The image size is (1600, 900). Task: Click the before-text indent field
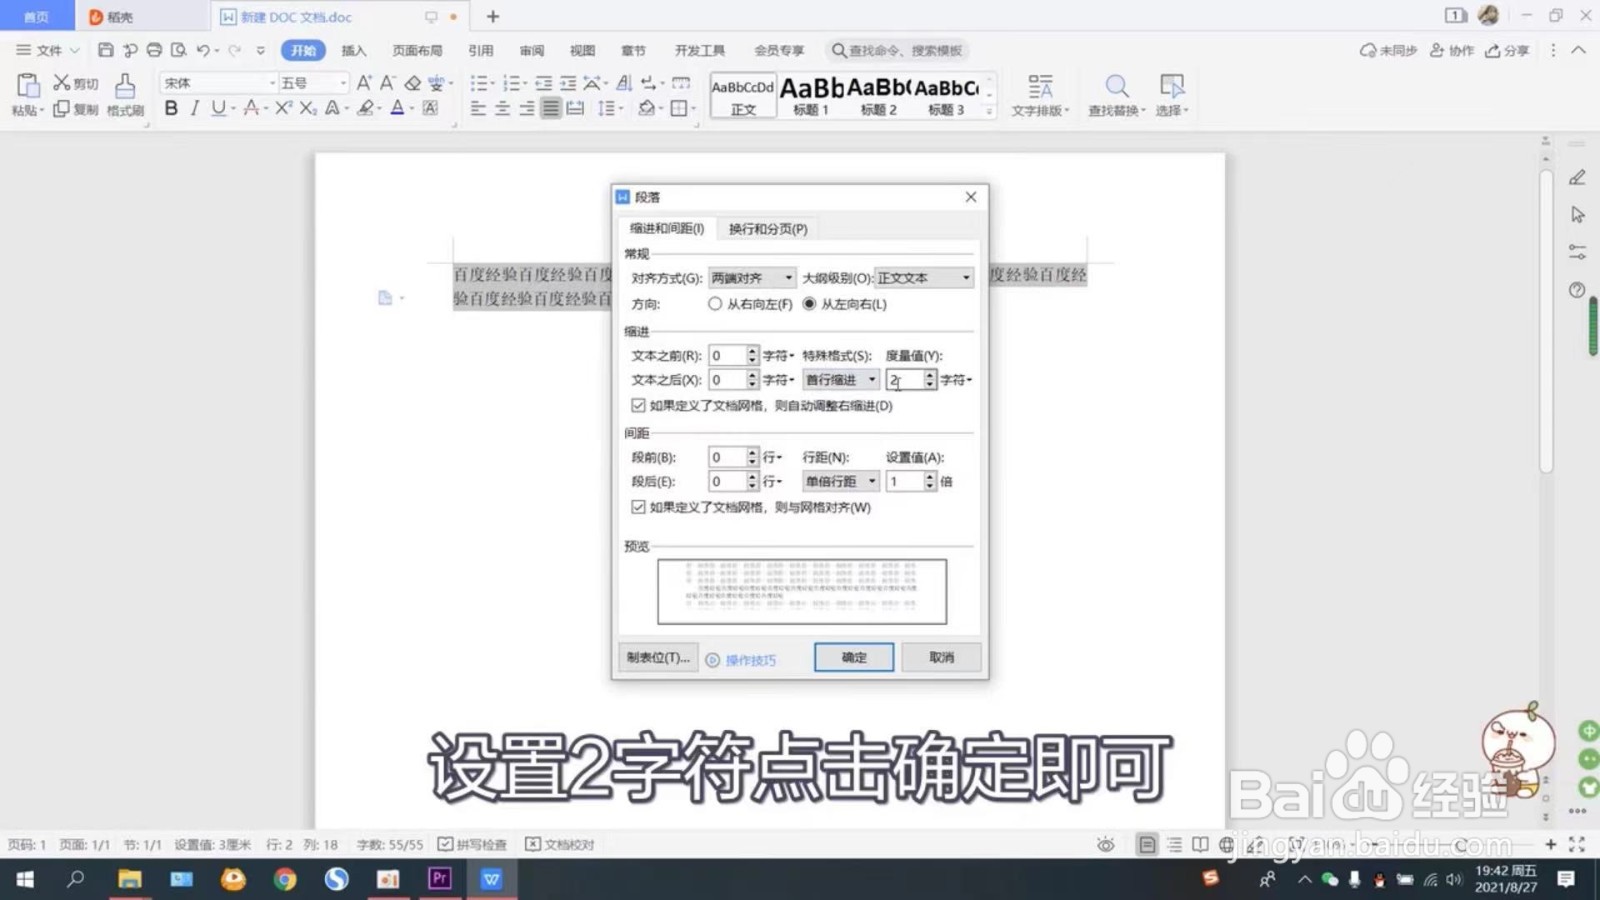[727, 355]
